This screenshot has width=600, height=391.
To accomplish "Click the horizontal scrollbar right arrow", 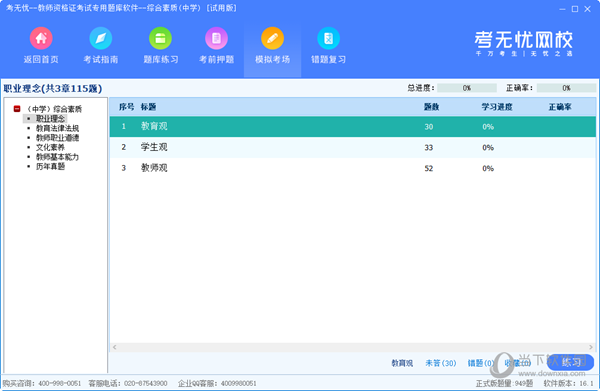I will tap(591, 347).
